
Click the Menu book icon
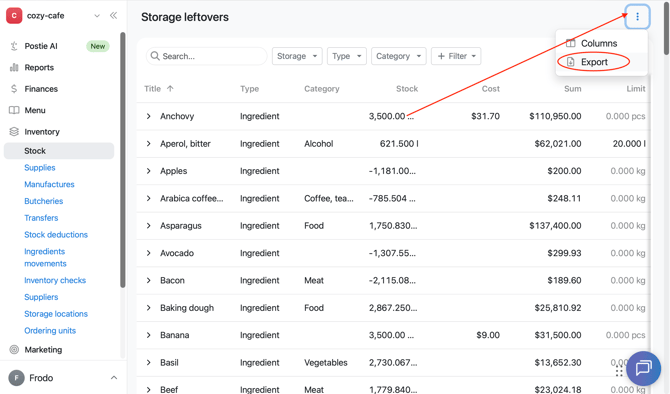coord(14,110)
